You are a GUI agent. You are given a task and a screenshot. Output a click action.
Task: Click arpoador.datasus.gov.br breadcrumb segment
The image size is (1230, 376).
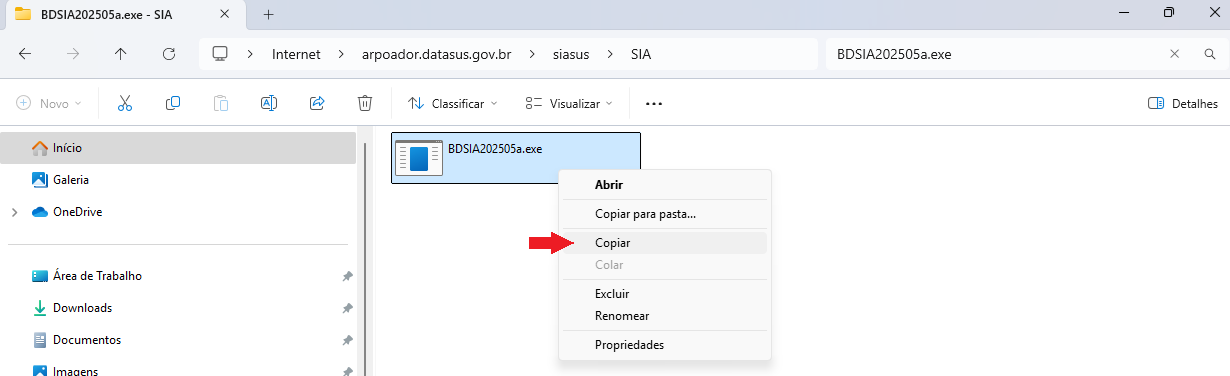point(437,54)
